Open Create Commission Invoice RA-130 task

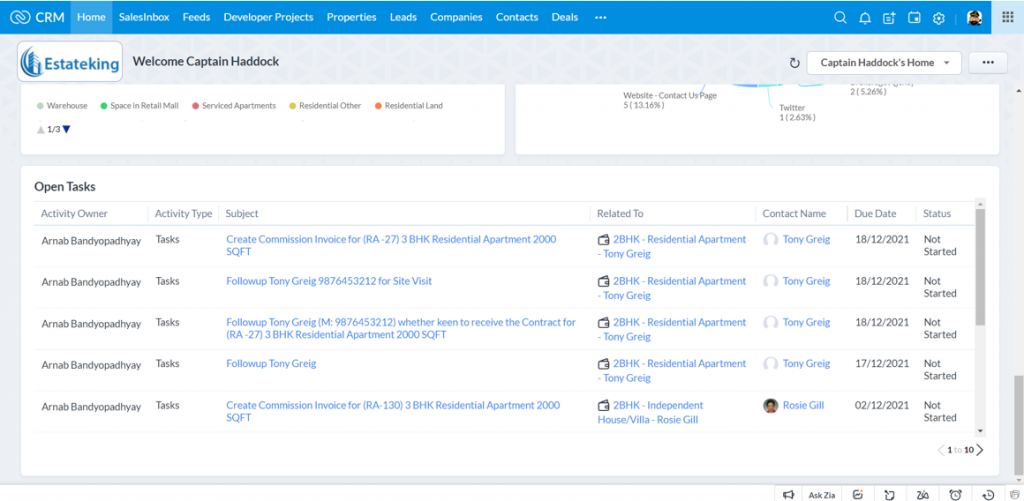392,412
